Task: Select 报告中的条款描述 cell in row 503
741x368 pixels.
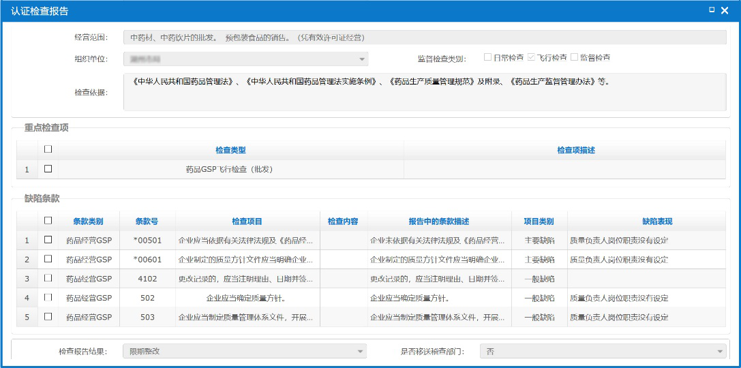Action: pos(439,317)
